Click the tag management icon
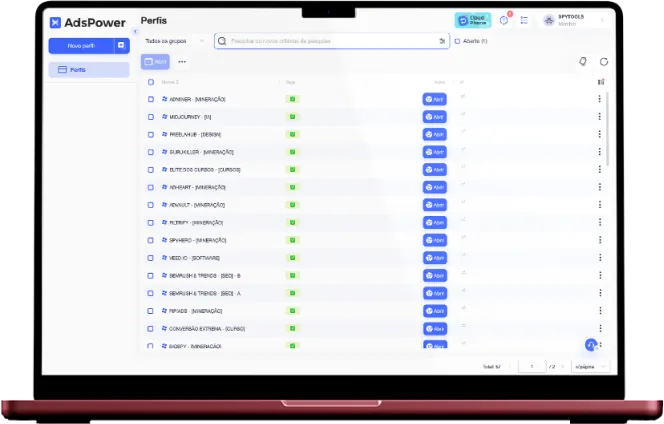The width and height of the screenshot is (664, 424). [x=583, y=62]
